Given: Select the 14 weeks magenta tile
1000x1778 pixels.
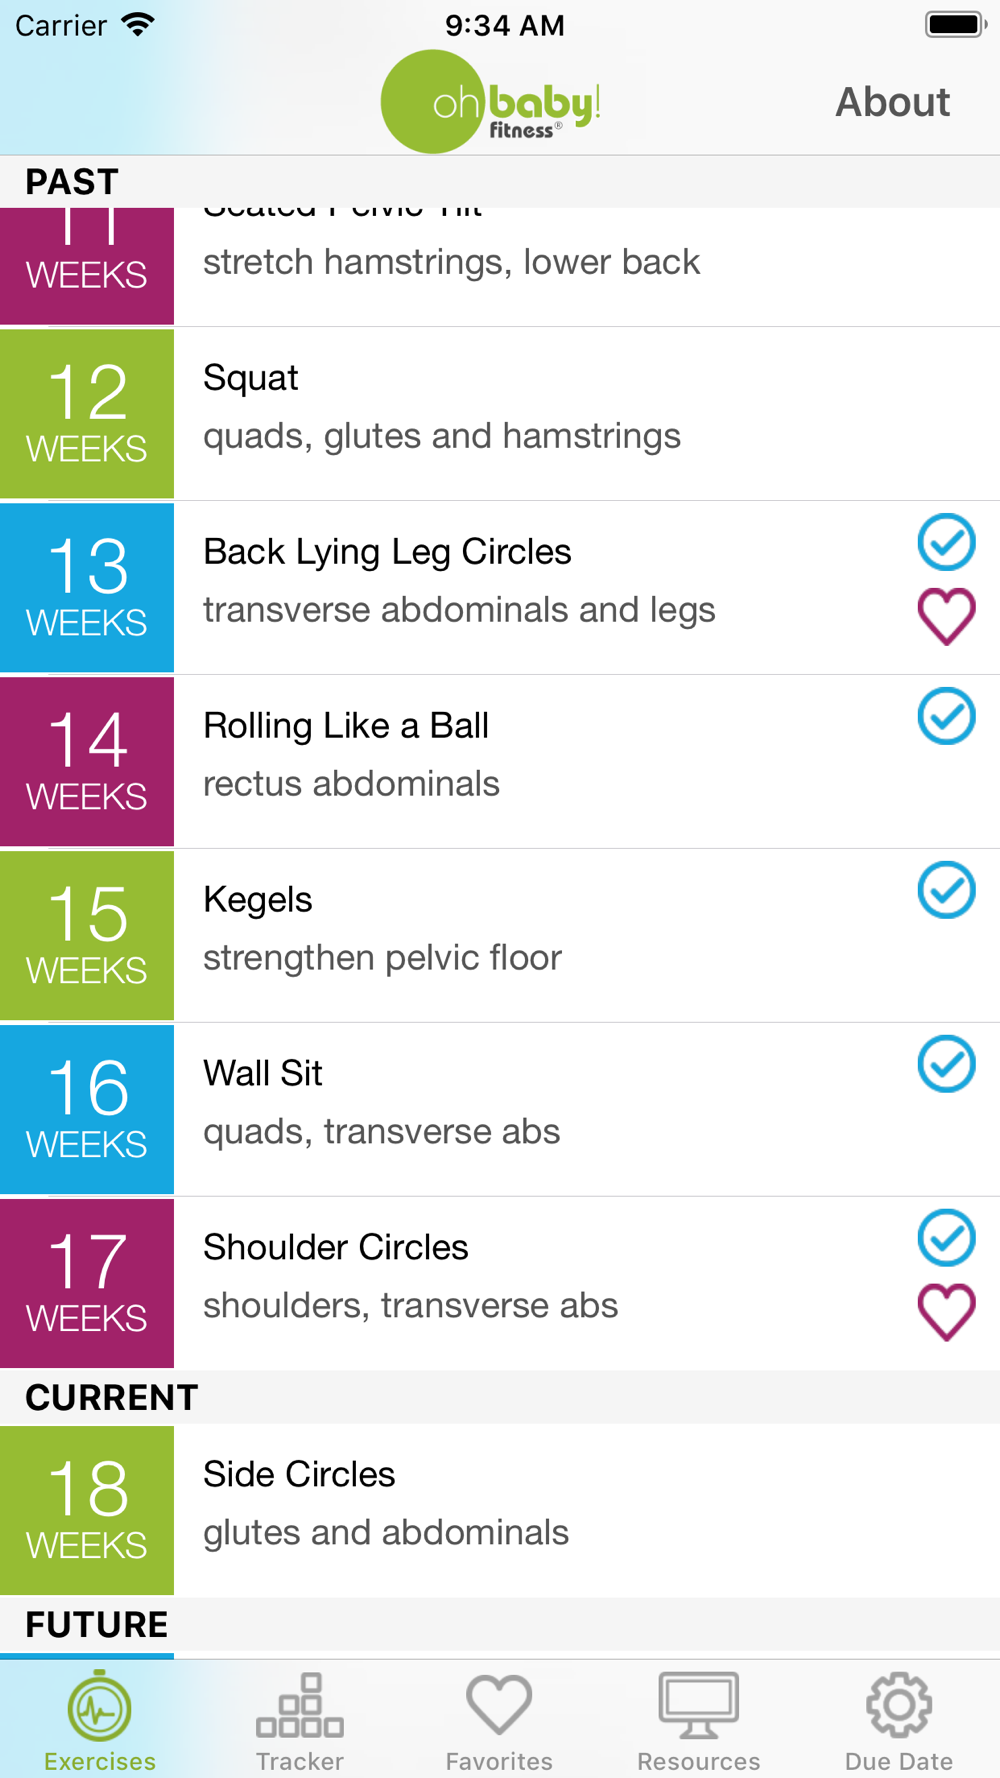Looking at the screenshot, I should tap(87, 762).
